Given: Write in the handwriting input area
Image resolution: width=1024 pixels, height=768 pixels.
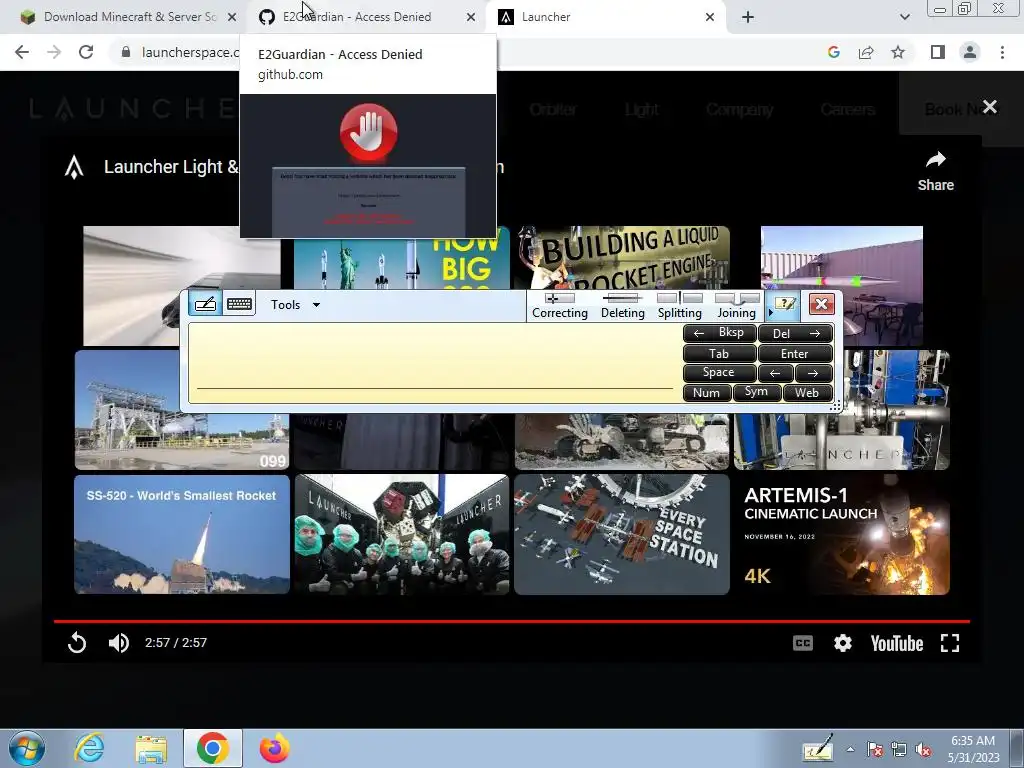Looking at the screenshot, I should [434, 363].
